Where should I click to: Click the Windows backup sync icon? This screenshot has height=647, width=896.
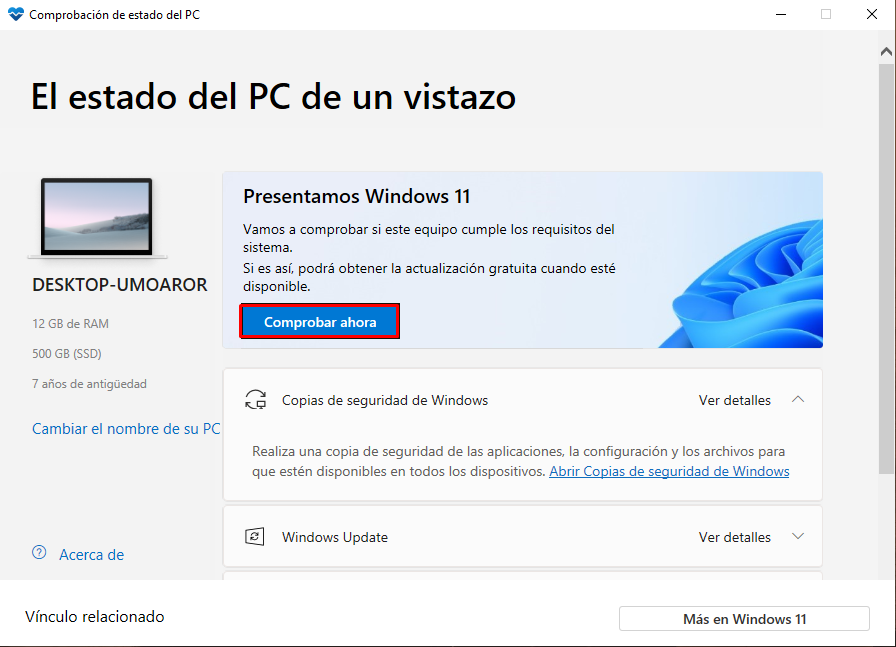click(x=255, y=400)
